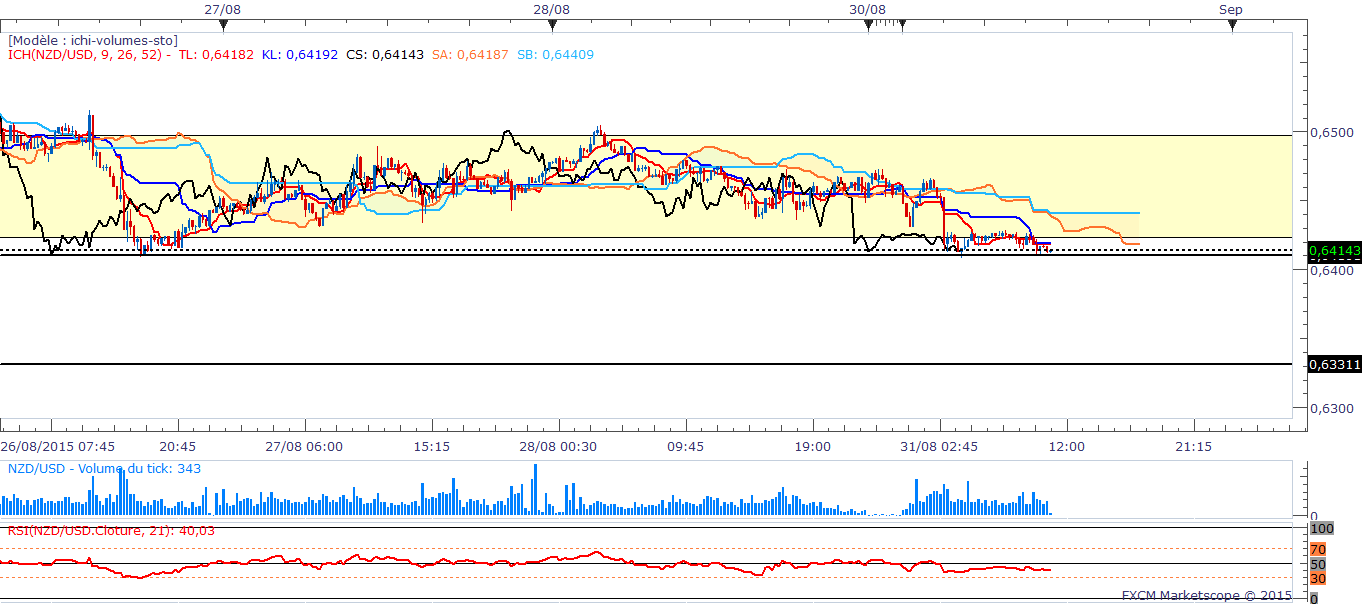Click the SB: 0,64409 legend value
The width and height of the screenshot is (1365, 604).
coord(555,54)
